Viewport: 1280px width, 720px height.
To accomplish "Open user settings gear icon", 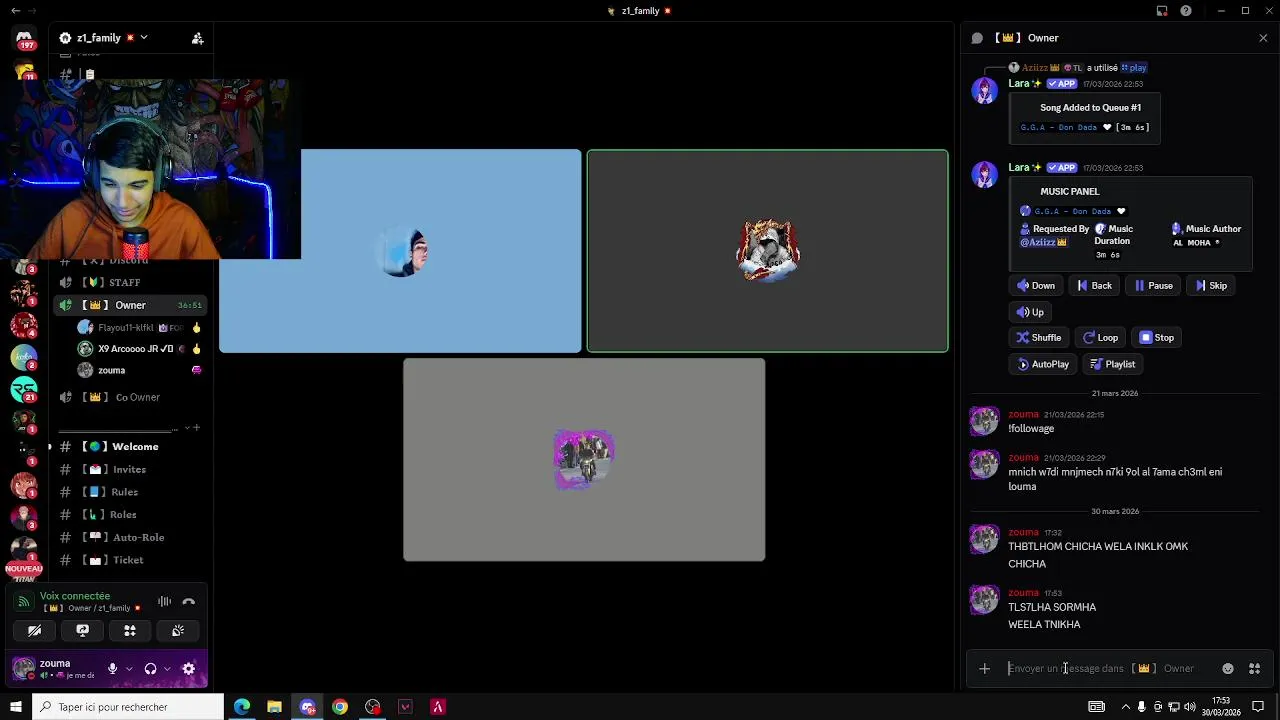I will [189, 669].
